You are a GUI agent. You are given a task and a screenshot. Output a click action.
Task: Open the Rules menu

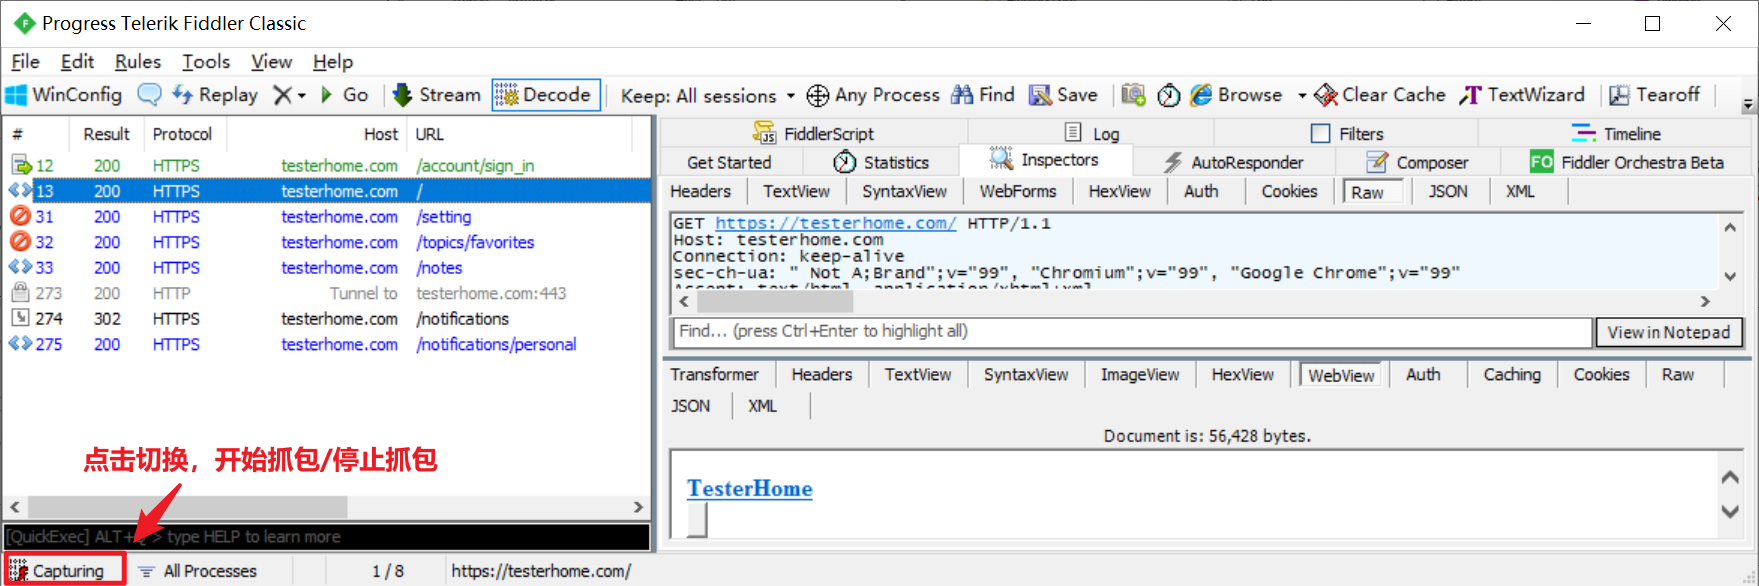point(138,62)
